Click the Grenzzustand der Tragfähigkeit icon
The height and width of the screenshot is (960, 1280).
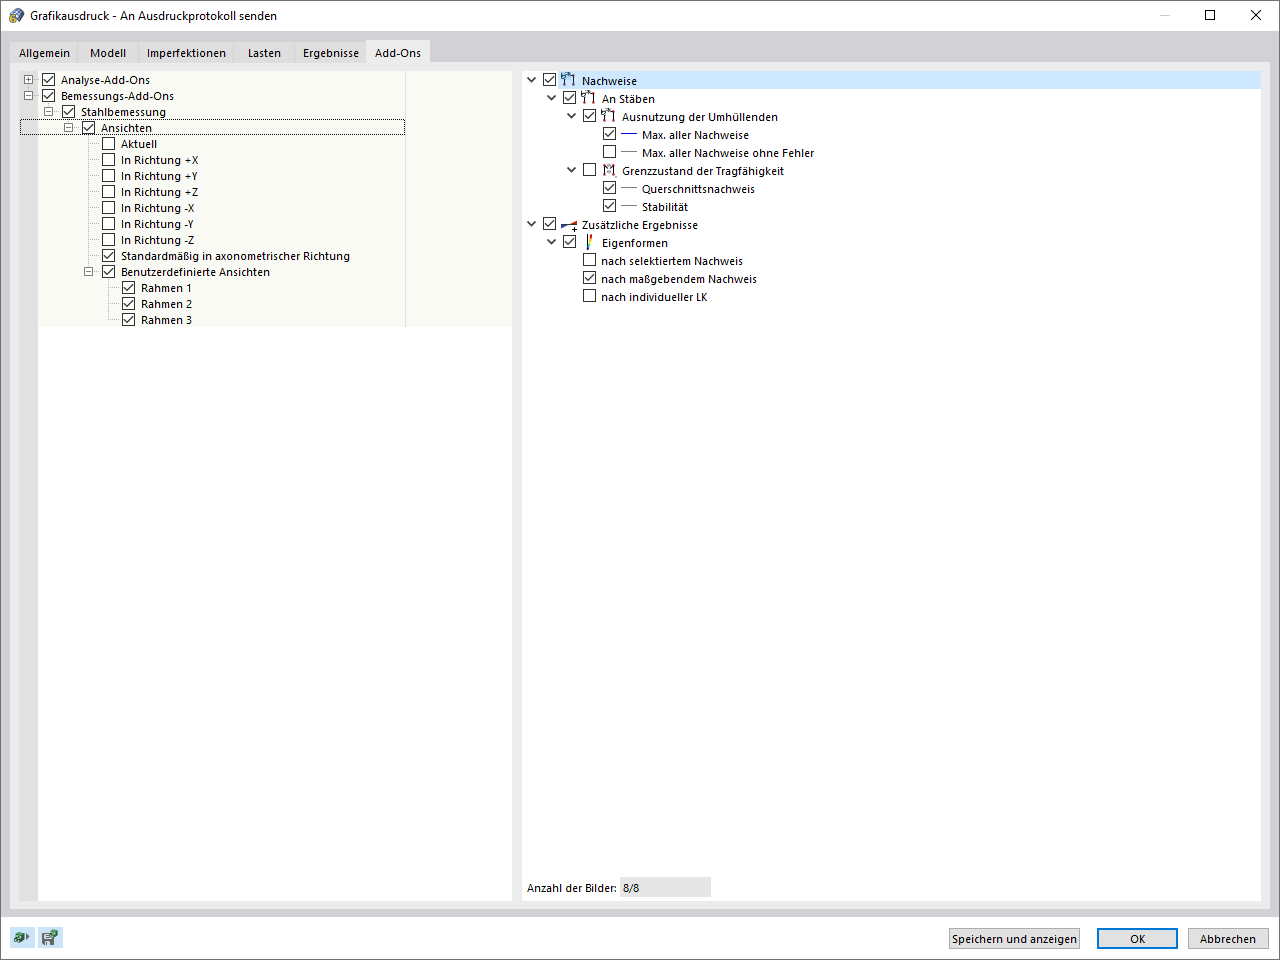pos(609,170)
